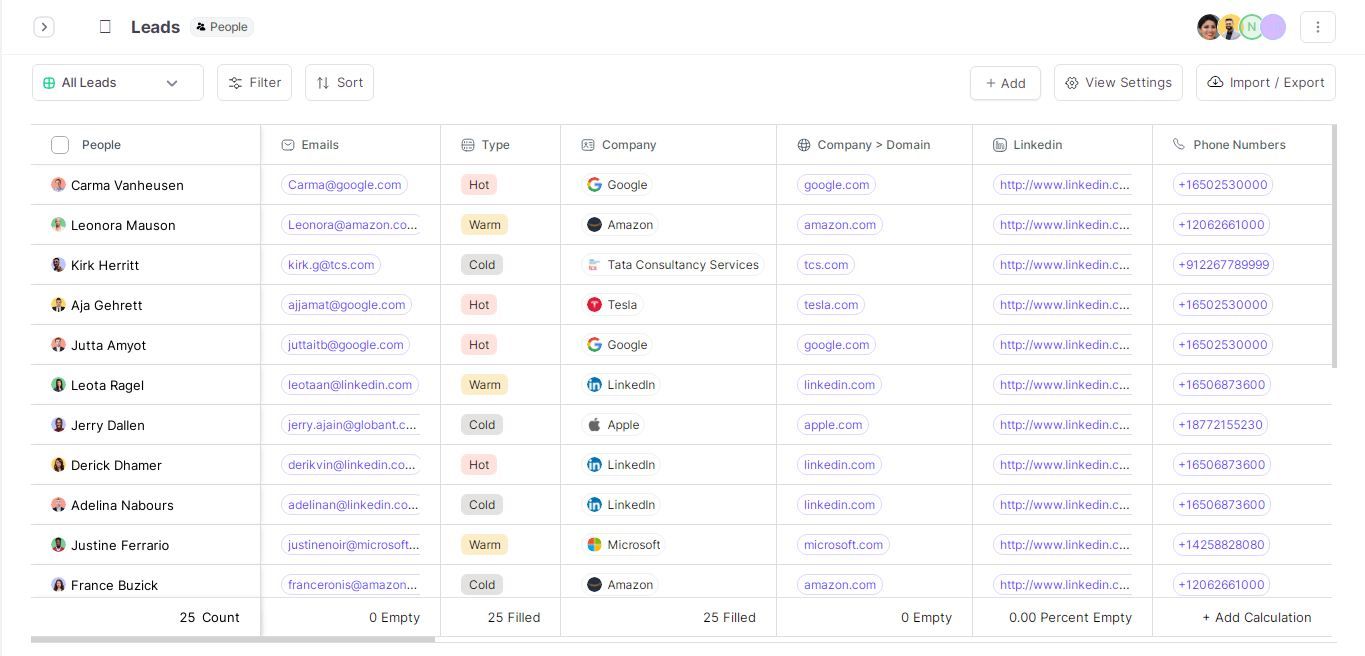Click the Filter funnel icon
Screen dimensions: 1365x656
(236, 82)
